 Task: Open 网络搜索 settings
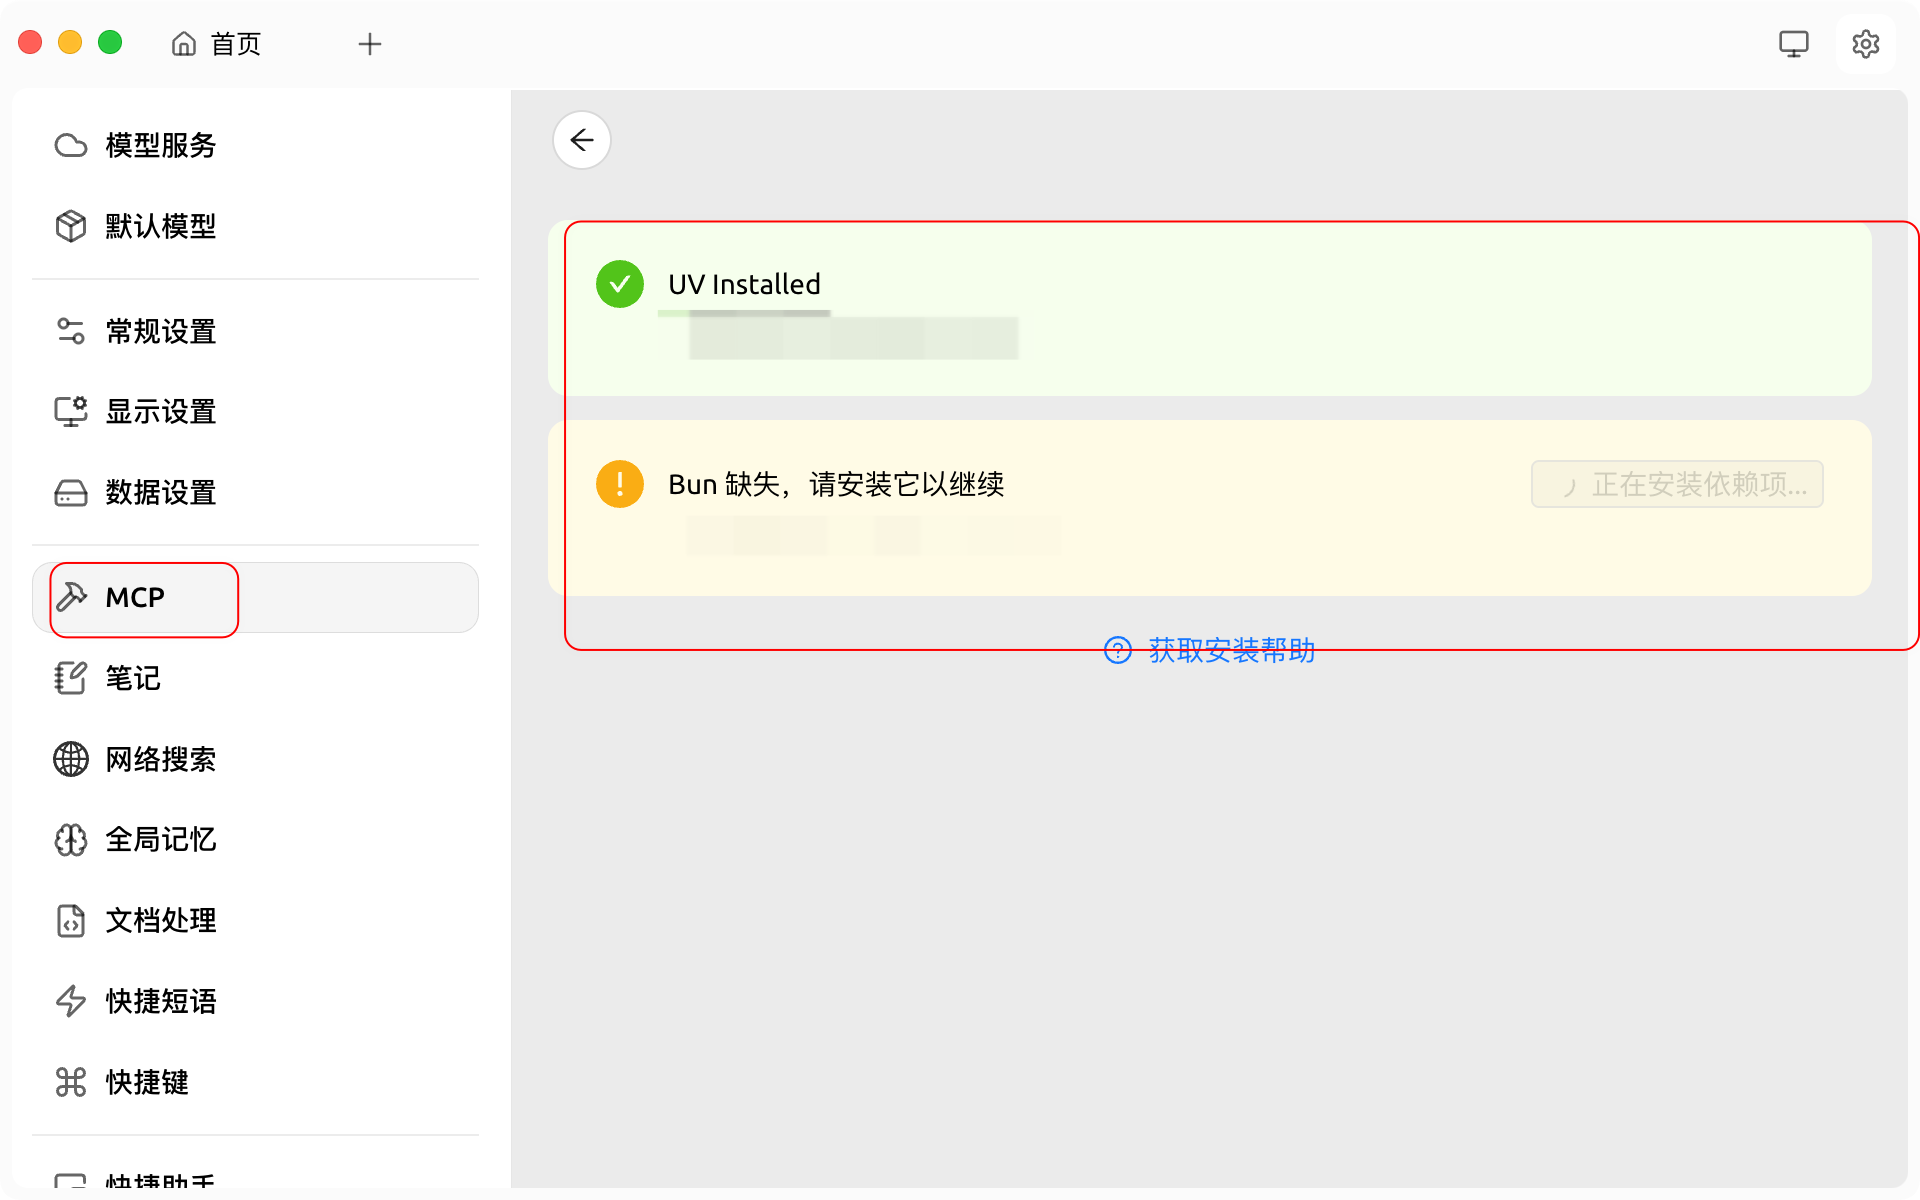pos(160,759)
